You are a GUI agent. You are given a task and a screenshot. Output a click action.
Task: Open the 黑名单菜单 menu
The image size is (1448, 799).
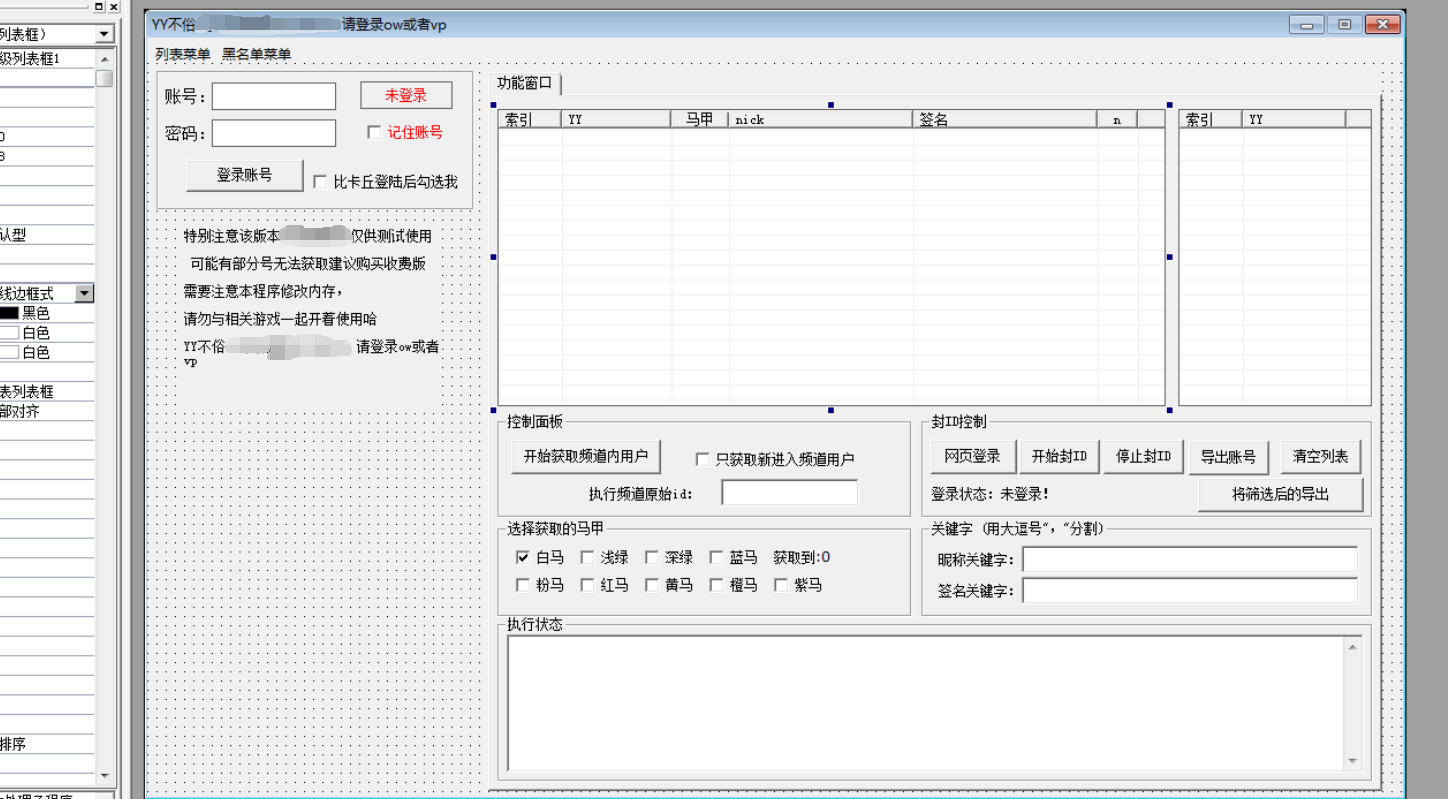(256, 54)
